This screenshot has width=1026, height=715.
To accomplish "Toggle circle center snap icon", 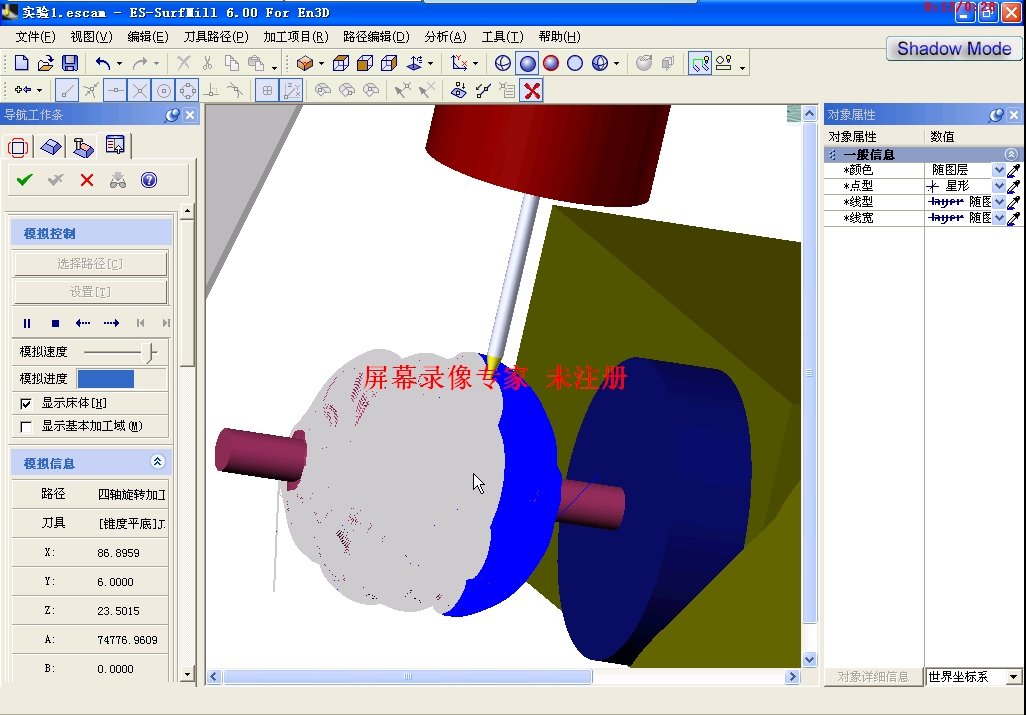I will click(x=164, y=90).
